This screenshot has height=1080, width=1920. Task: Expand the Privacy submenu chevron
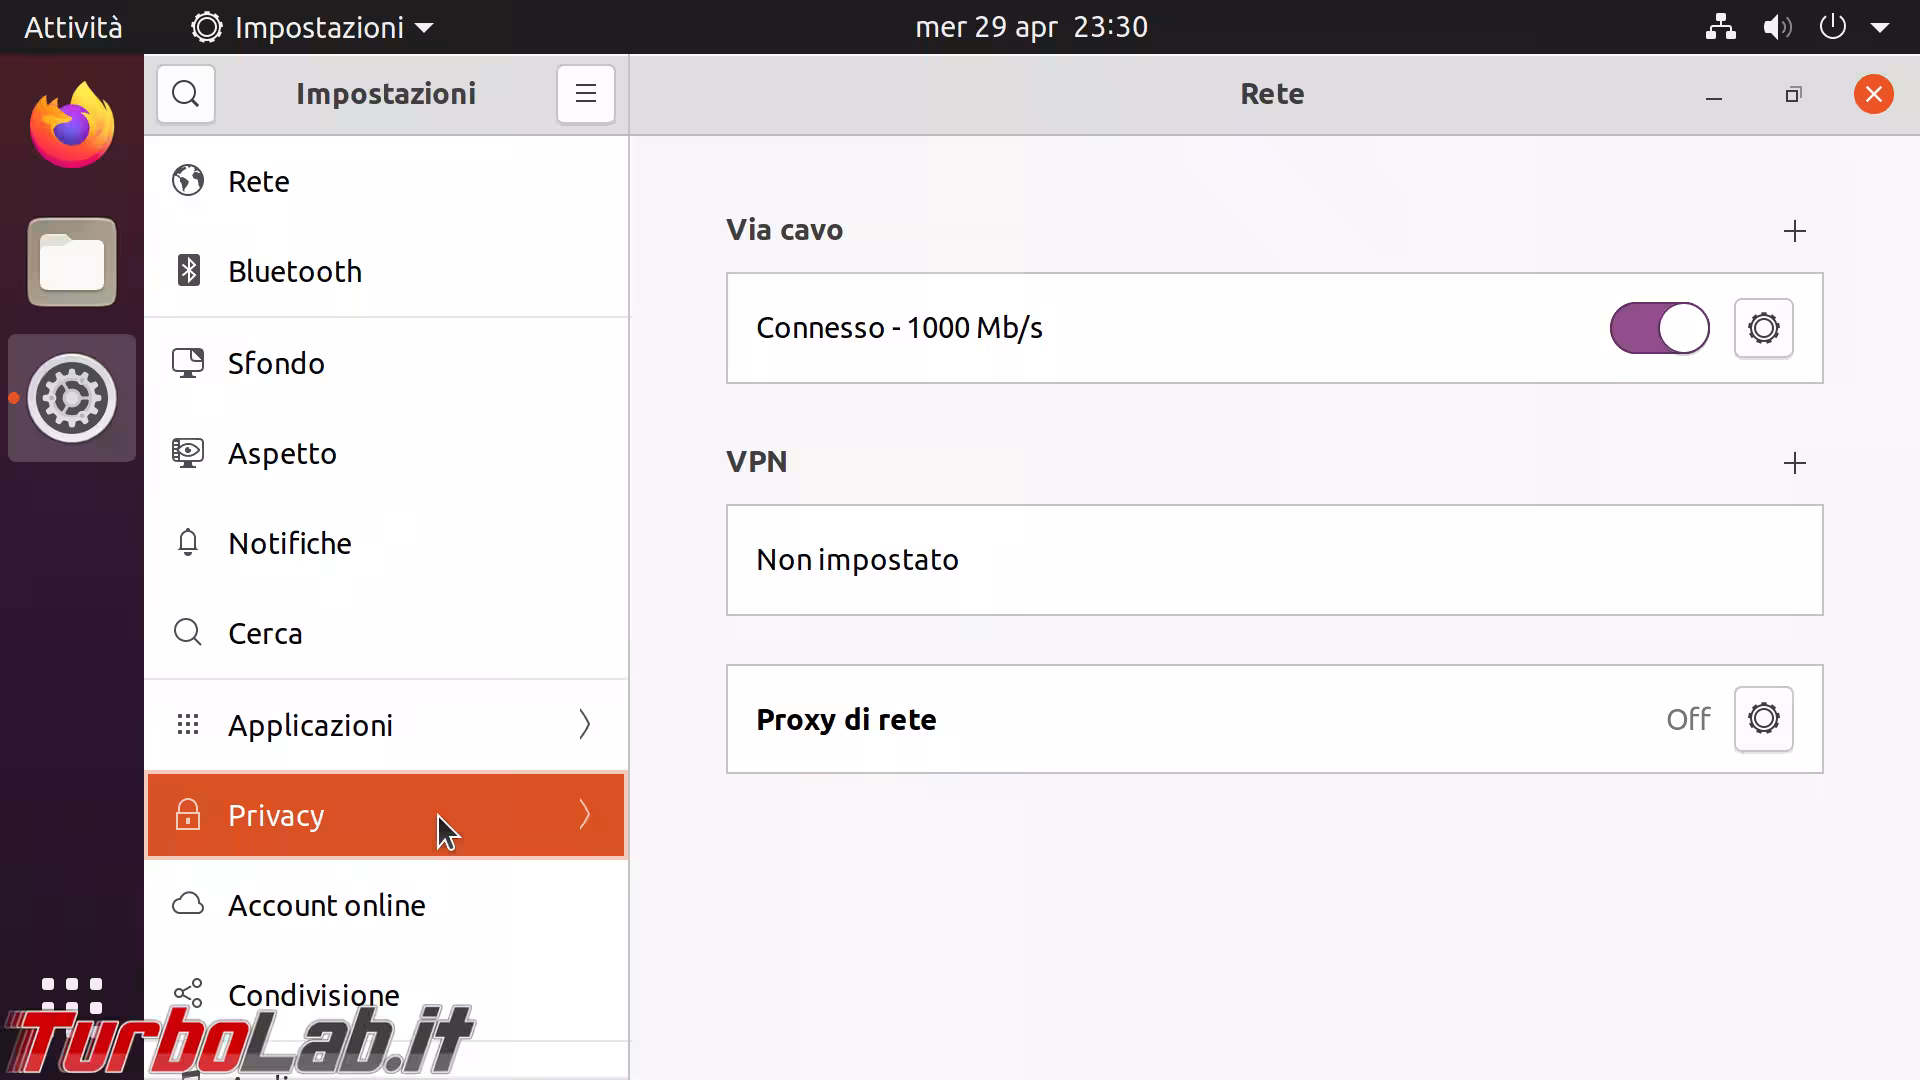585,815
